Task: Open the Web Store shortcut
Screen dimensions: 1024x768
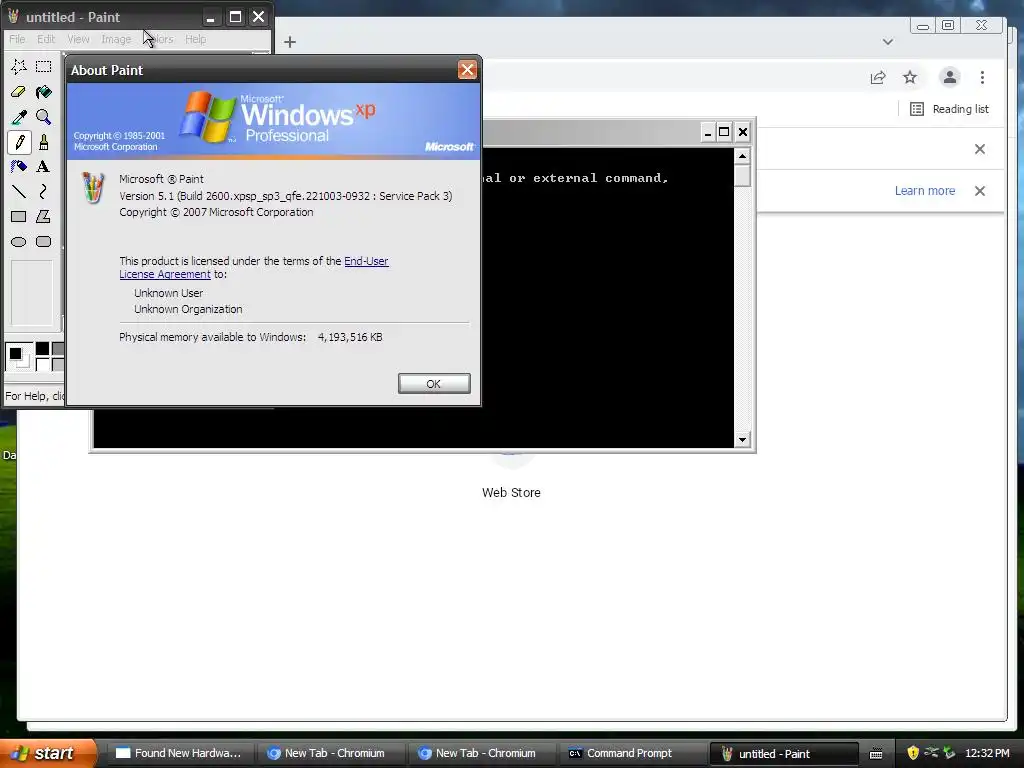Action: coord(511,492)
